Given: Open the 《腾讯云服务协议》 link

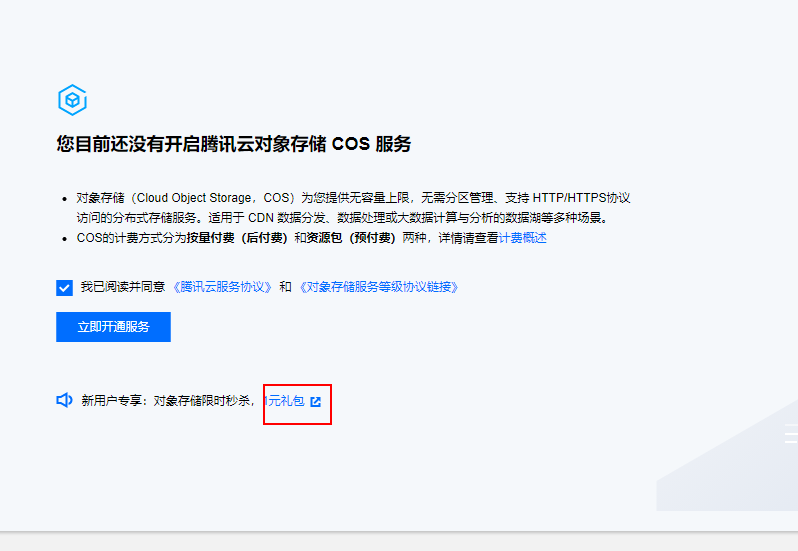Looking at the screenshot, I should [x=222, y=287].
